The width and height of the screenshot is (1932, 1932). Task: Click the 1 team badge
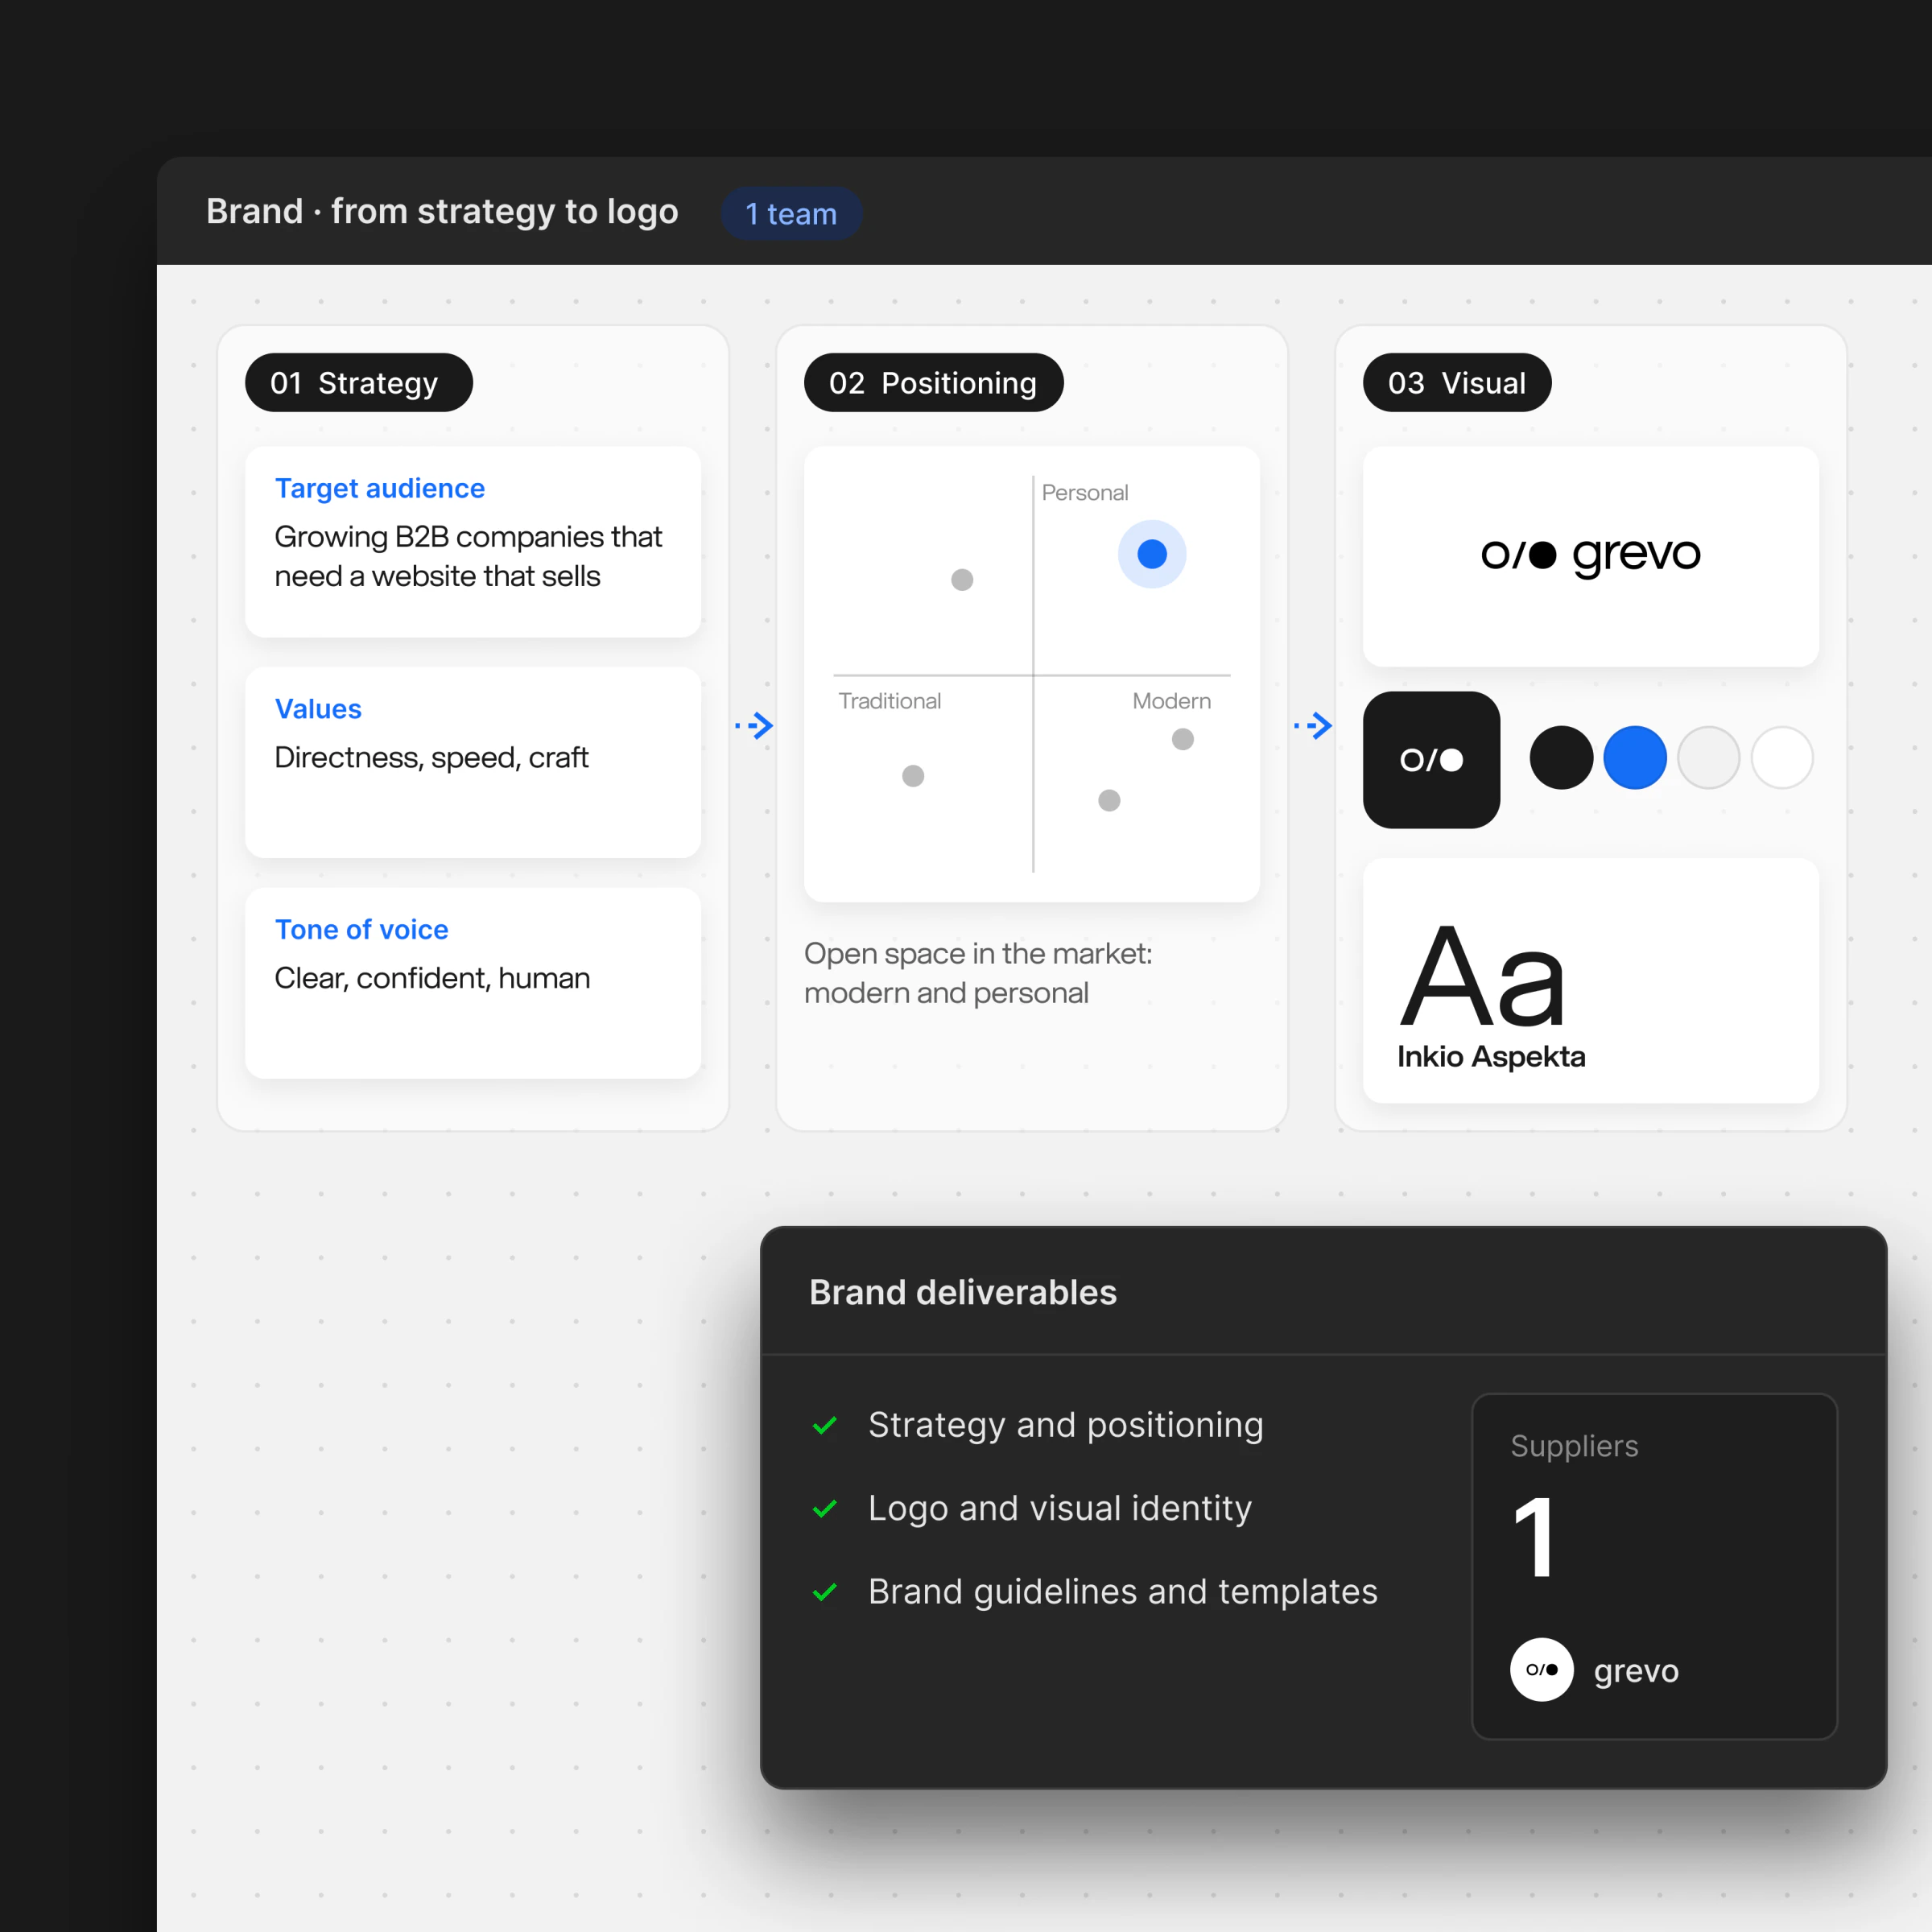[x=791, y=213]
